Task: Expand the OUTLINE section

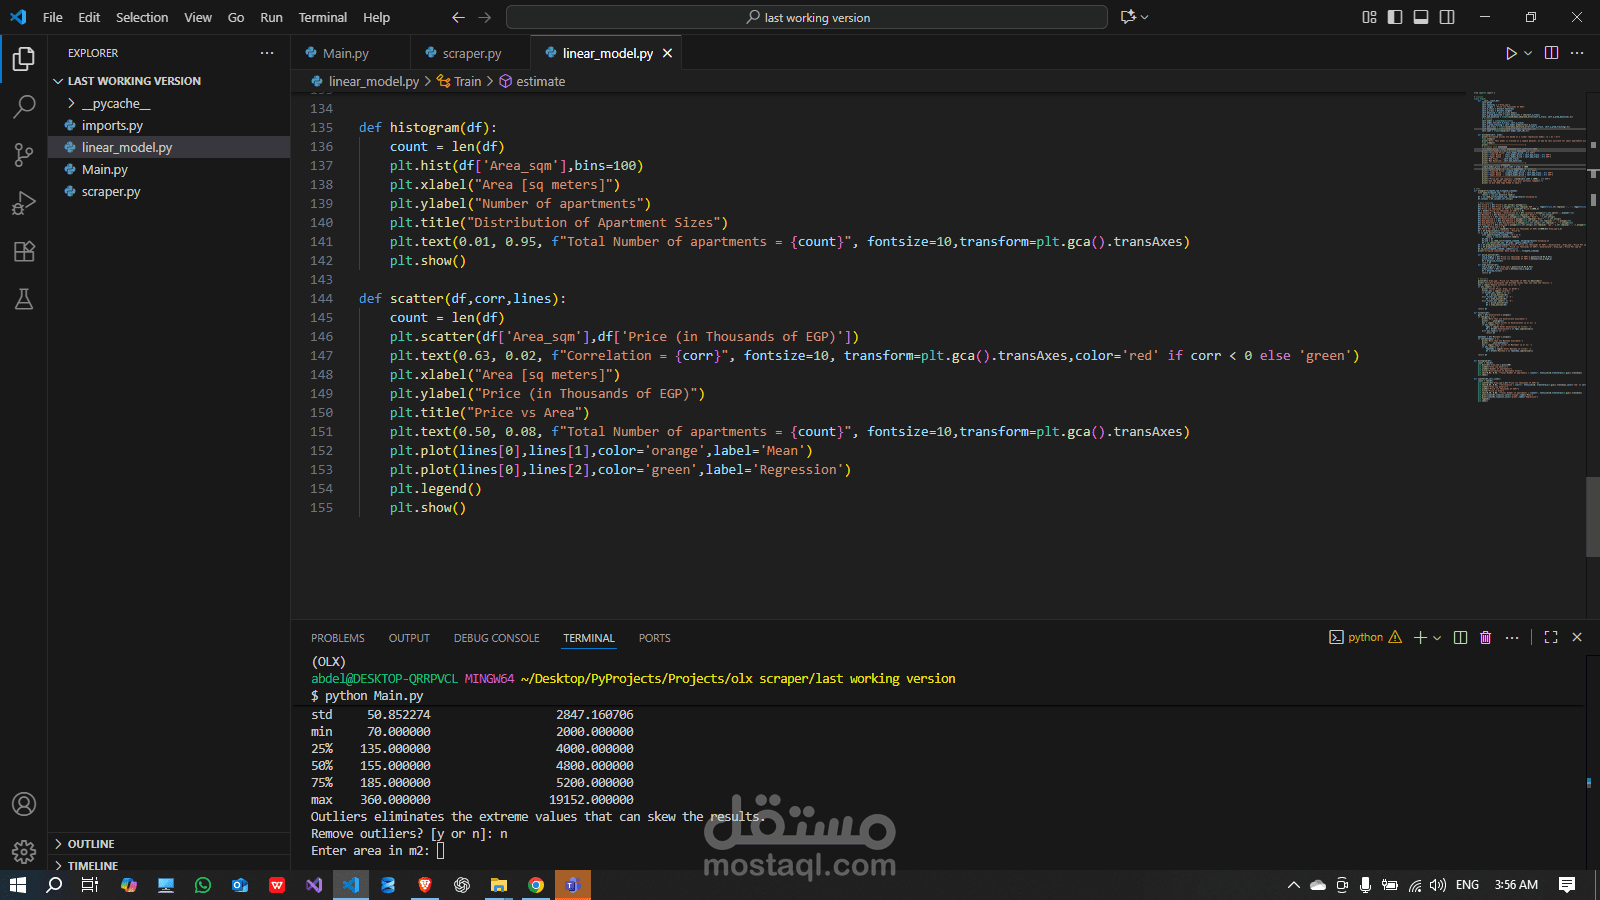Action: (91, 844)
